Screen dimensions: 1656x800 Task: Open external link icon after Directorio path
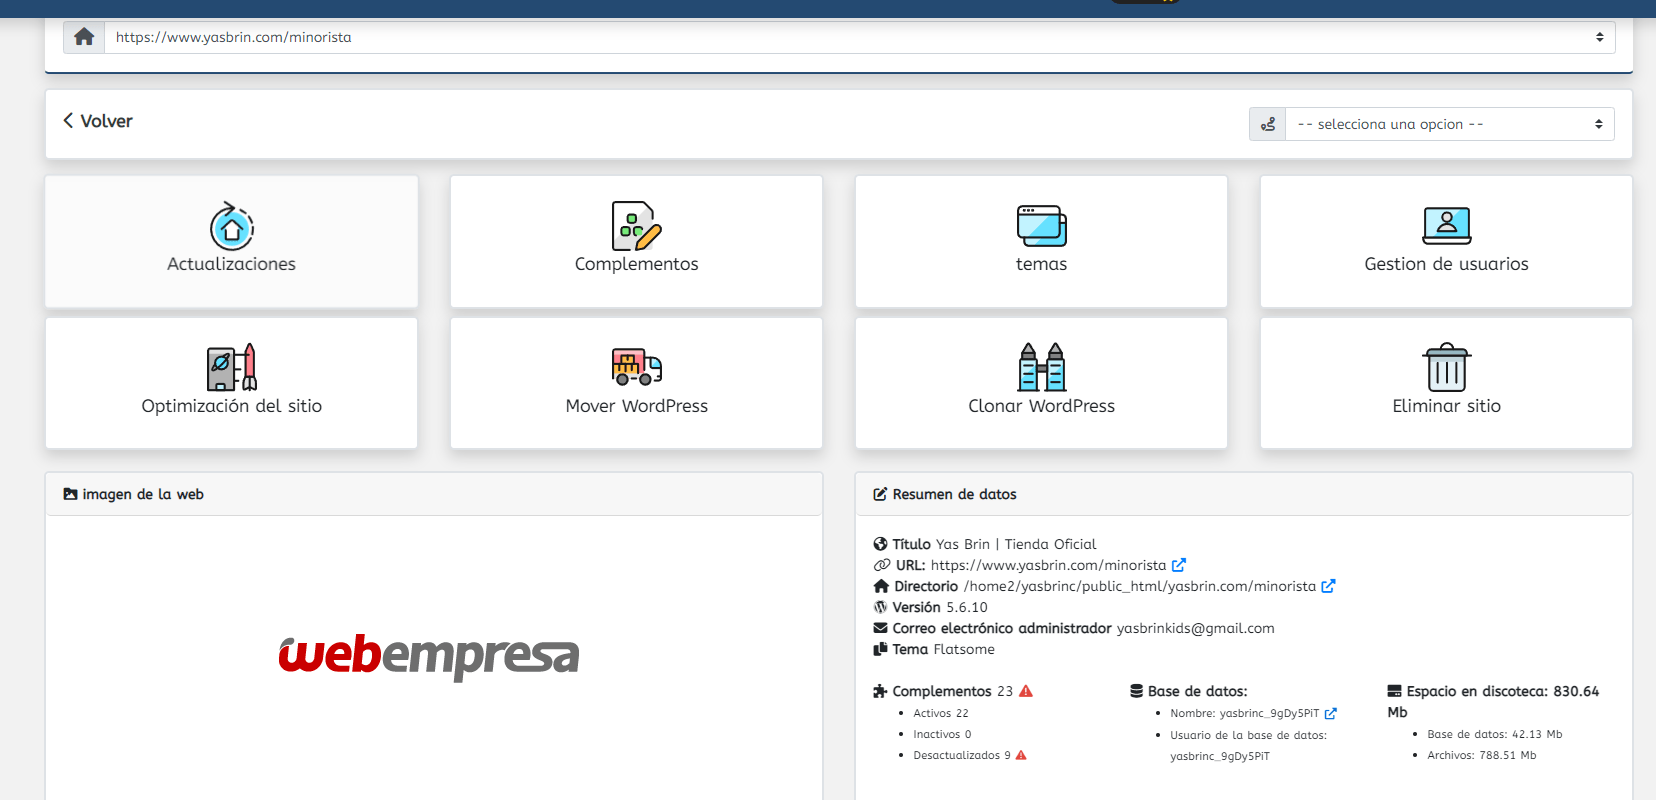tap(1328, 586)
